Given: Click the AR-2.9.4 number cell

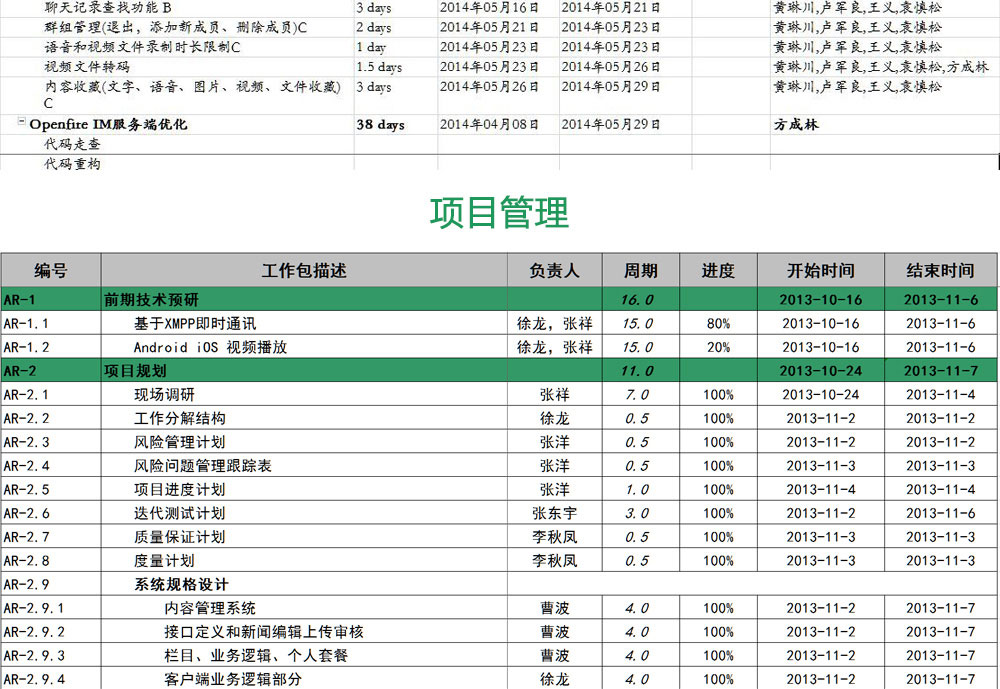Looking at the screenshot, I should point(34,679).
